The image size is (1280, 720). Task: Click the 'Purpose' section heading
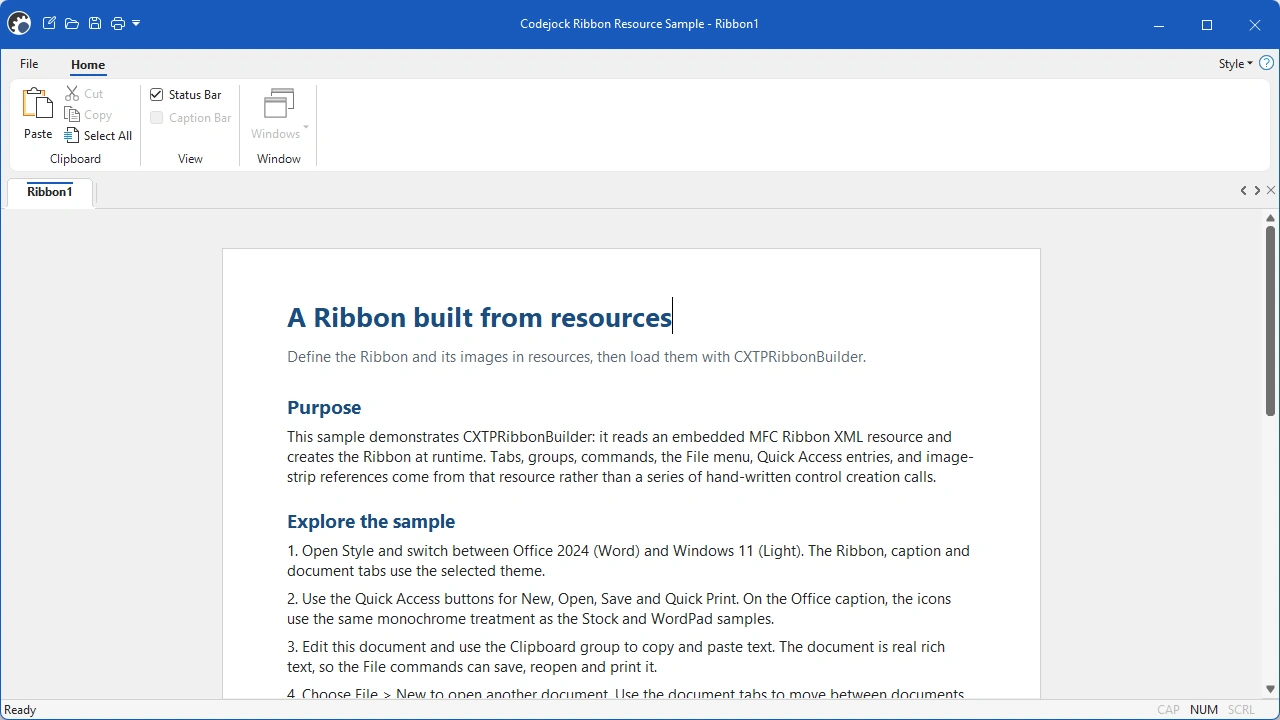coord(324,407)
